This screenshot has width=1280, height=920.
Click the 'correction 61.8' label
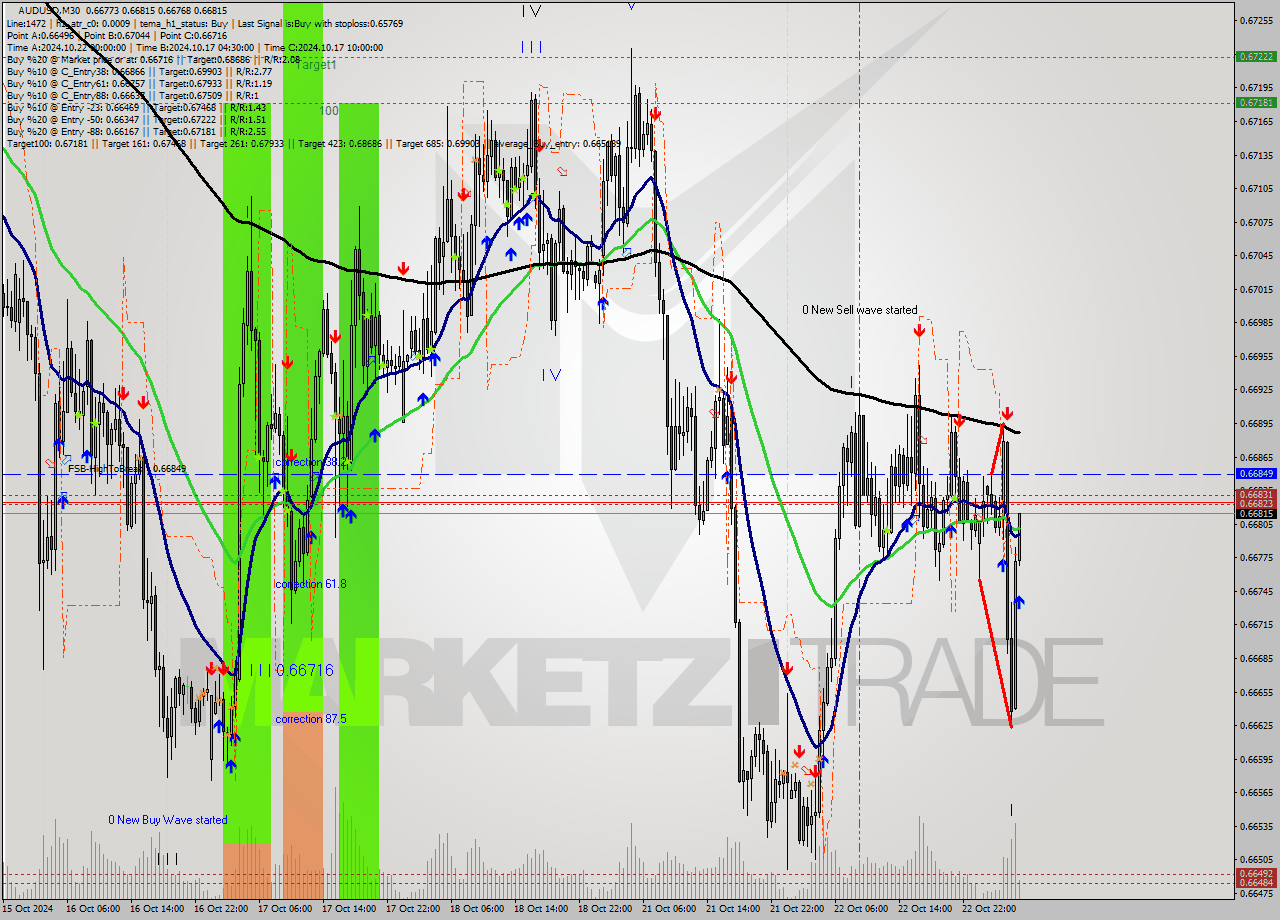point(311,584)
